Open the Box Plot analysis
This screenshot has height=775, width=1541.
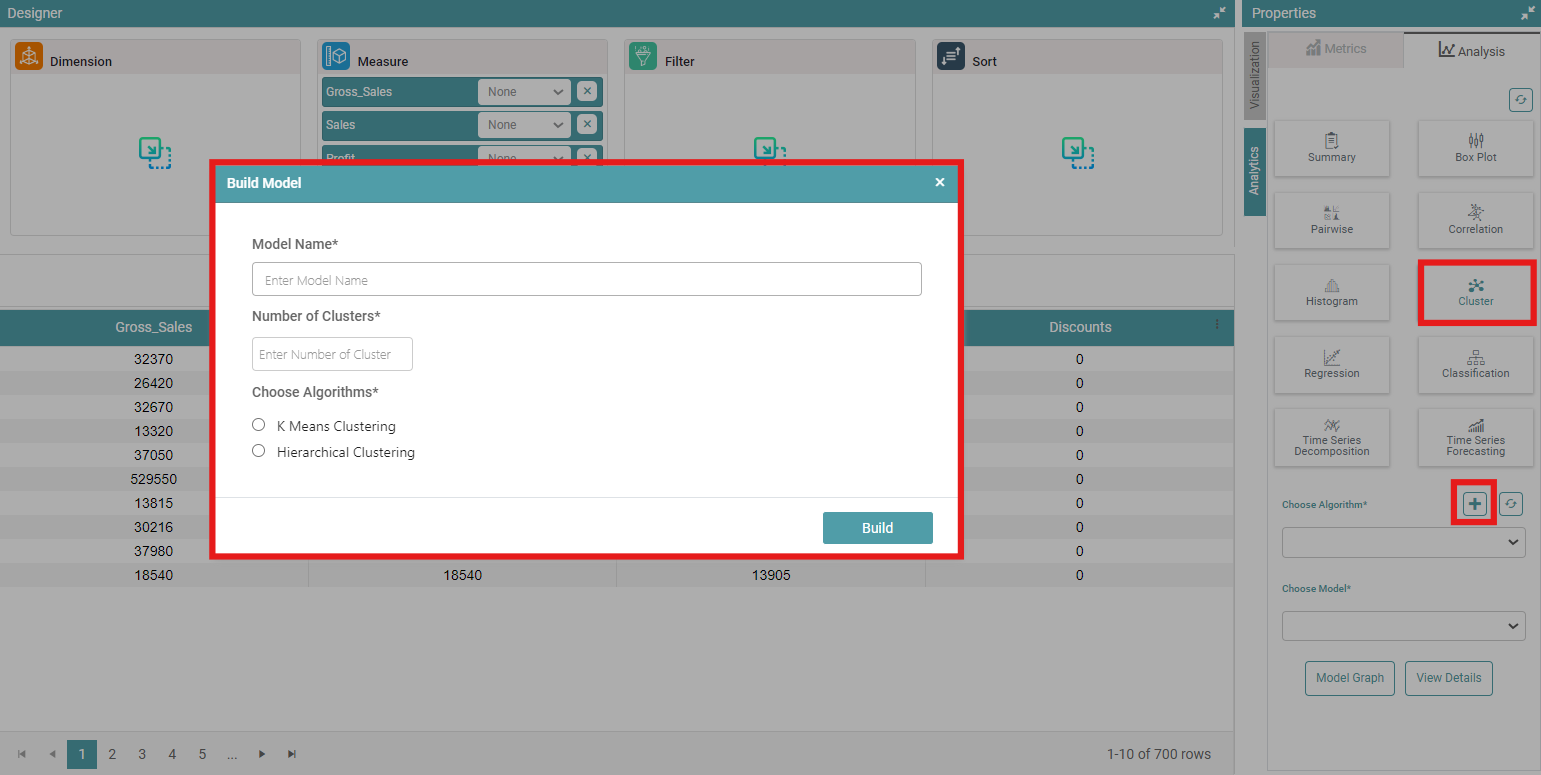1475,149
